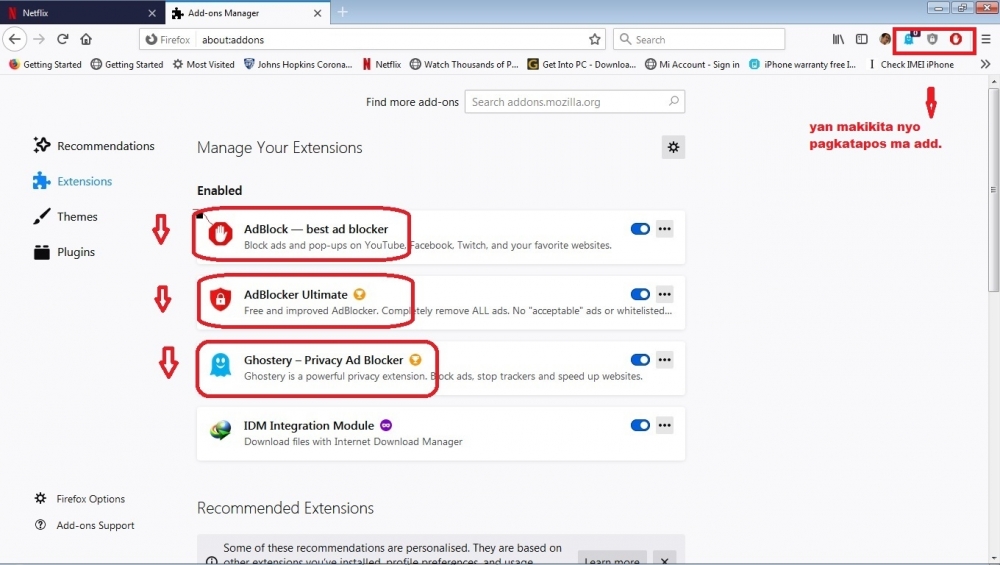Open the Themes section

pyautogui.click(x=65, y=217)
